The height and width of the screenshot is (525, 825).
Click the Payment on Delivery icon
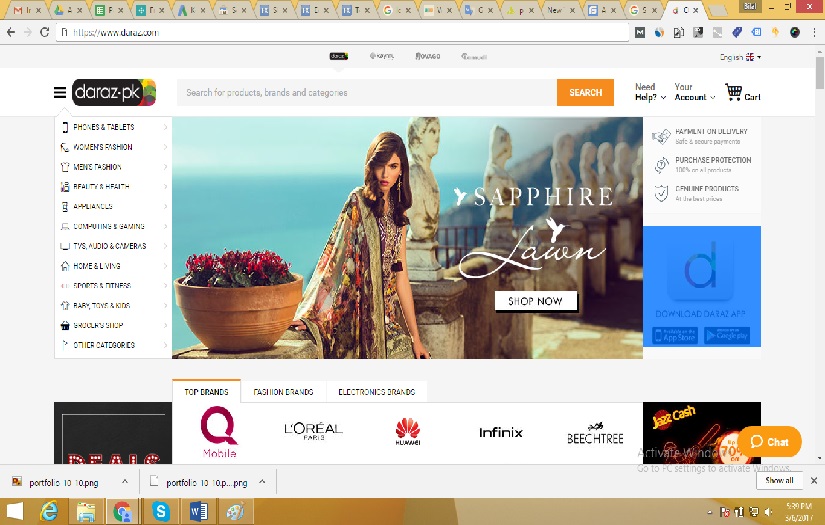[x=661, y=136]
